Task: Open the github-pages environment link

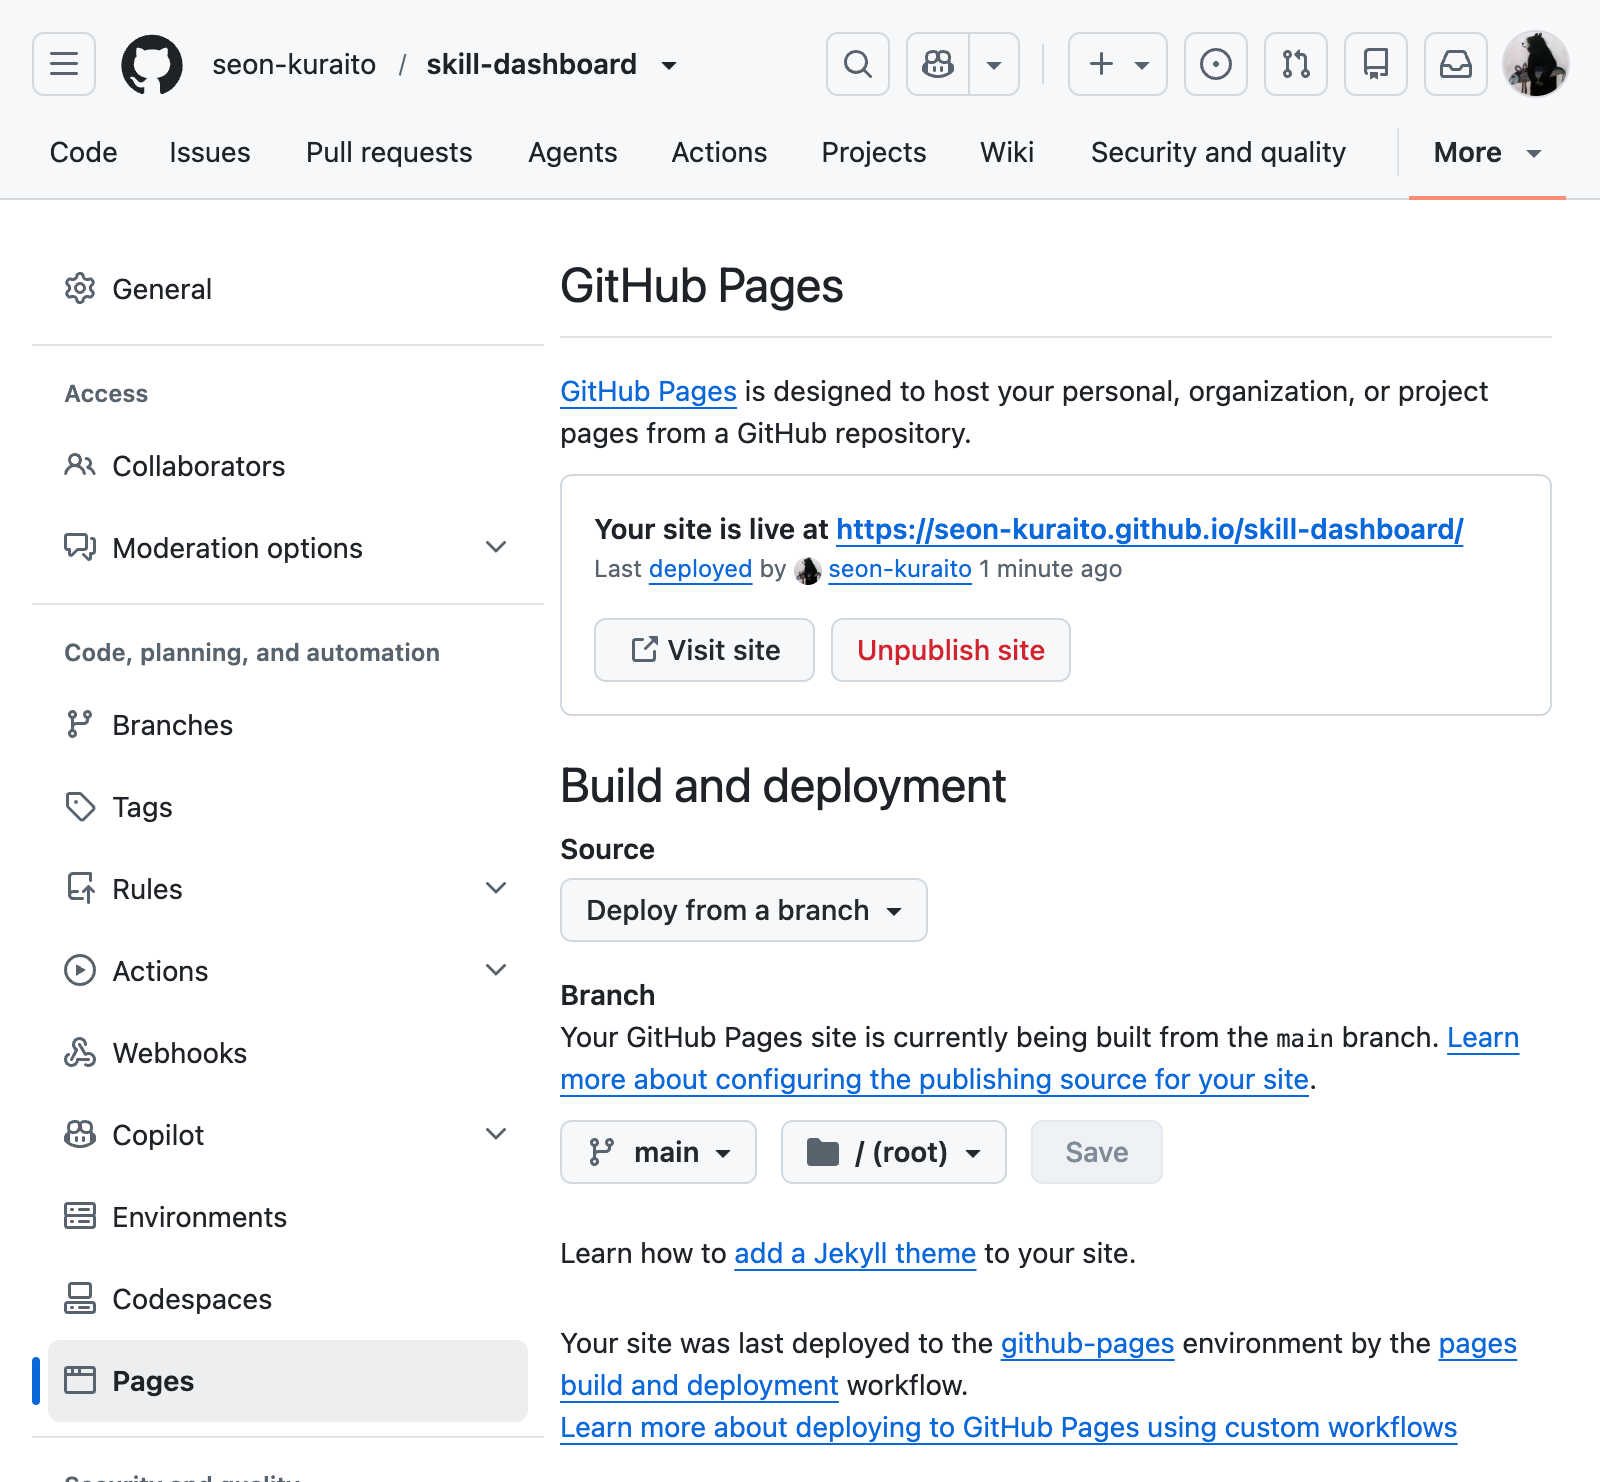Action: tap(1087, 1344)
